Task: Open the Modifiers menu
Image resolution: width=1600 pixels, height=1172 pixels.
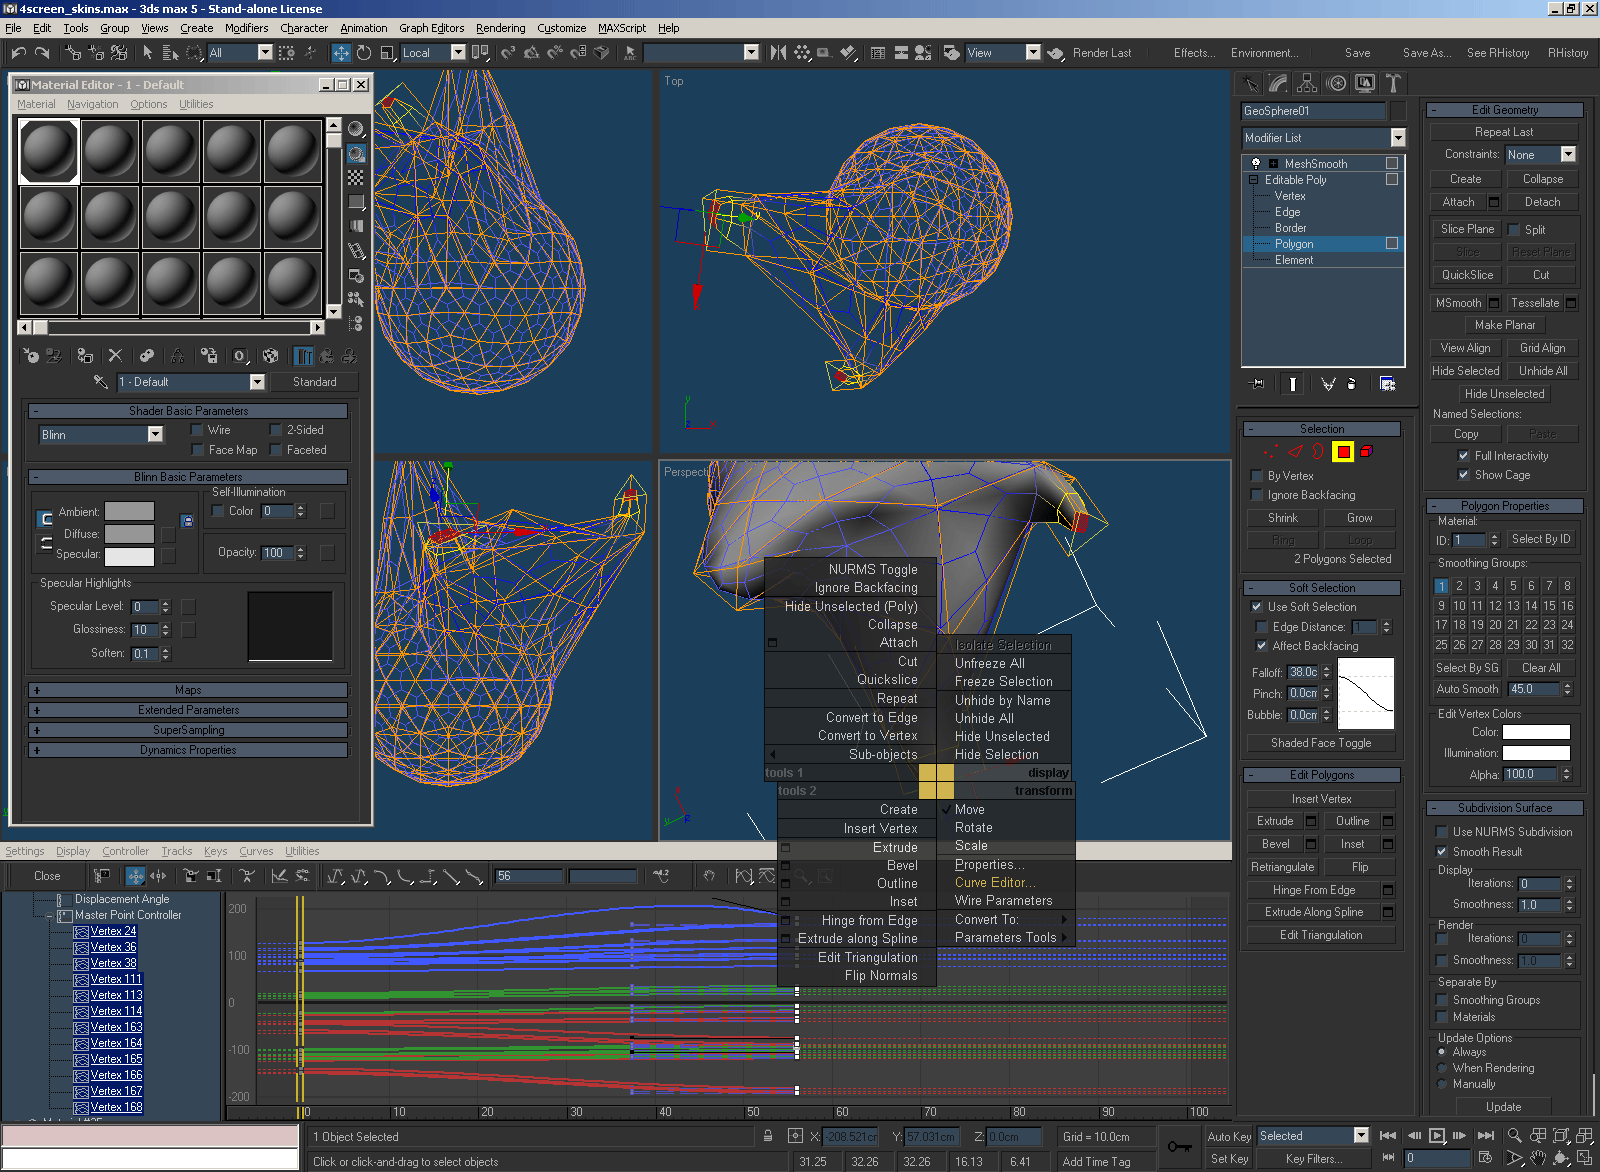Action: pyautogui.click(x=246, y=28)
